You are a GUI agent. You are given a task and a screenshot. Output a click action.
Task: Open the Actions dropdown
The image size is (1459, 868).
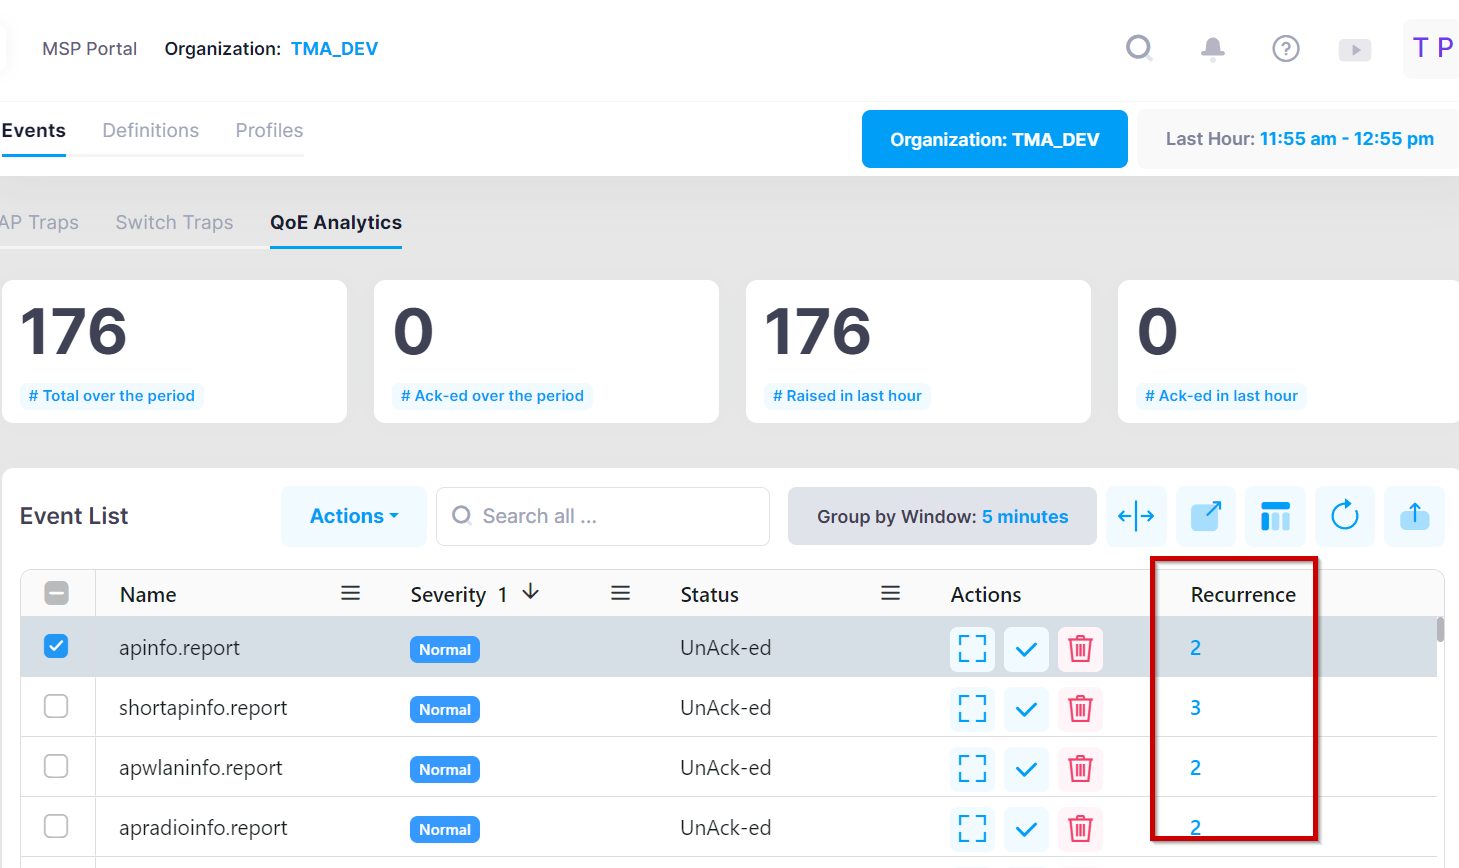(x=354, y=516)
